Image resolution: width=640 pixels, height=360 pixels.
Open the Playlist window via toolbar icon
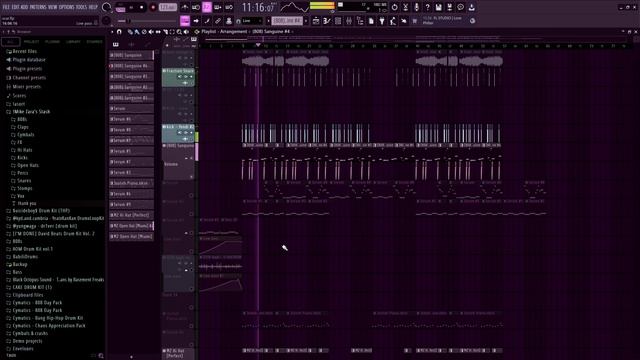316,21
